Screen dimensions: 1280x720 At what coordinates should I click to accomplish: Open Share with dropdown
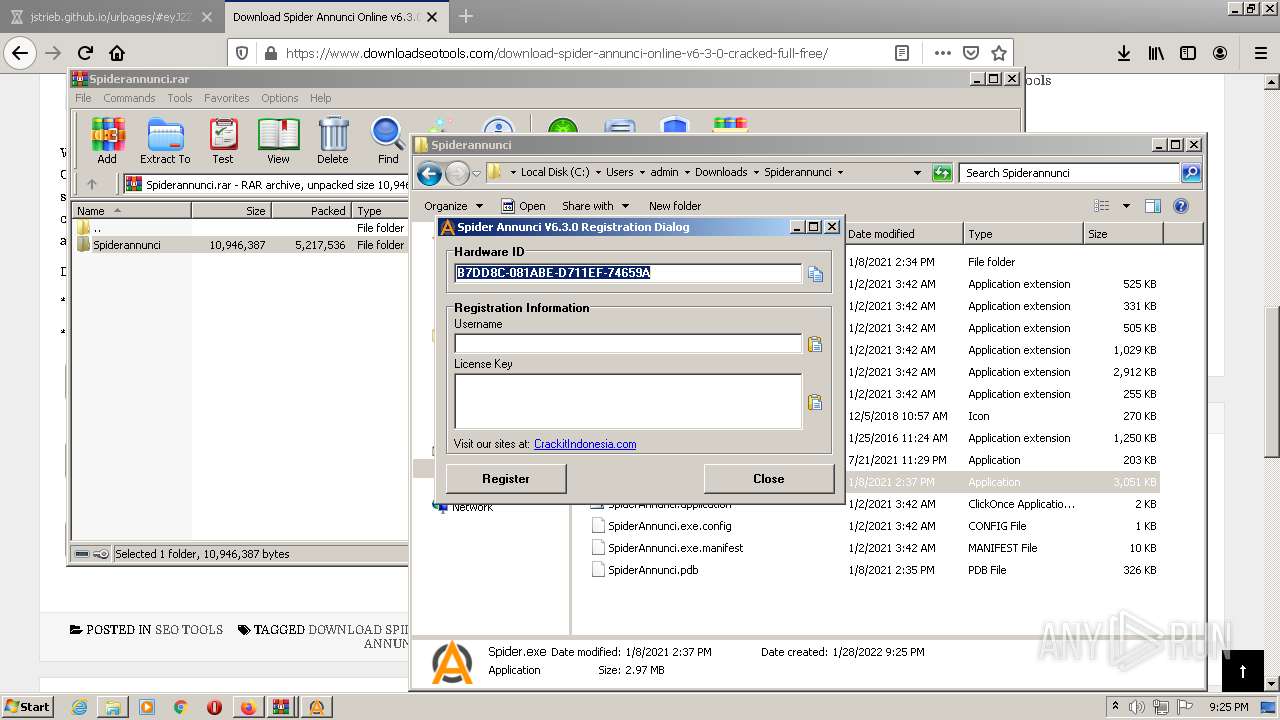(x=595, y=206)
